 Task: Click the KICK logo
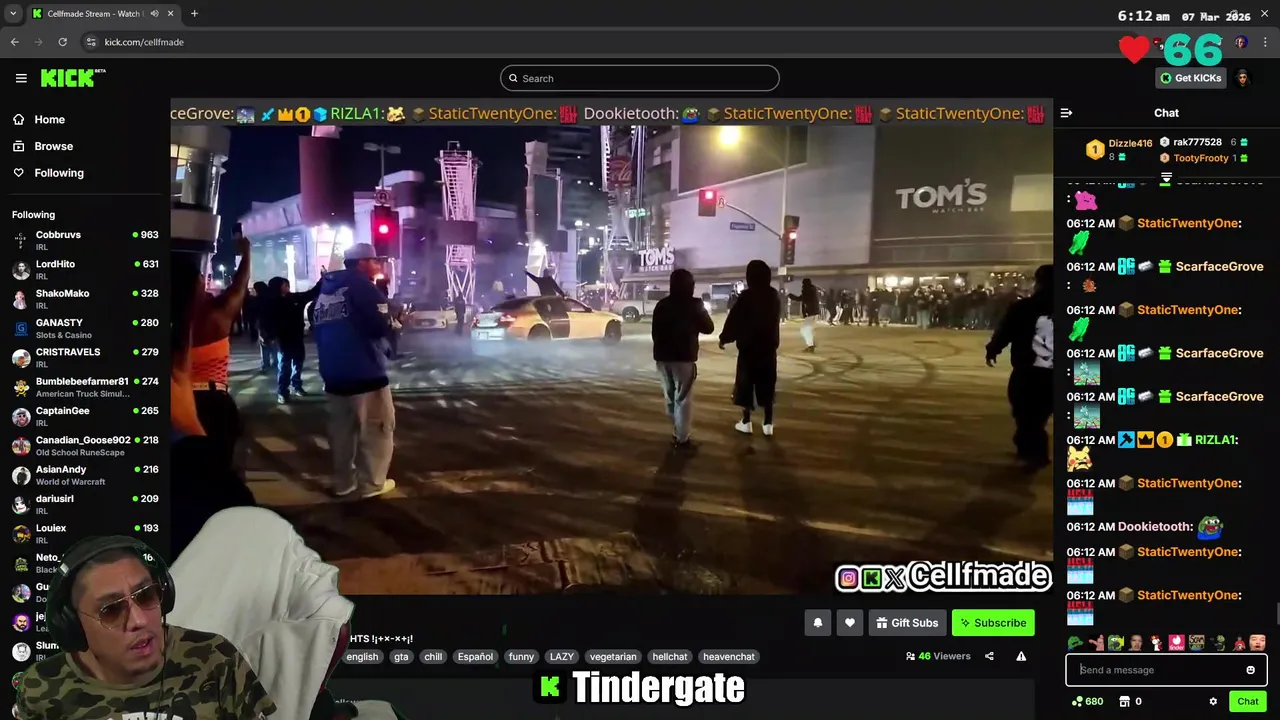coord(72,78)
